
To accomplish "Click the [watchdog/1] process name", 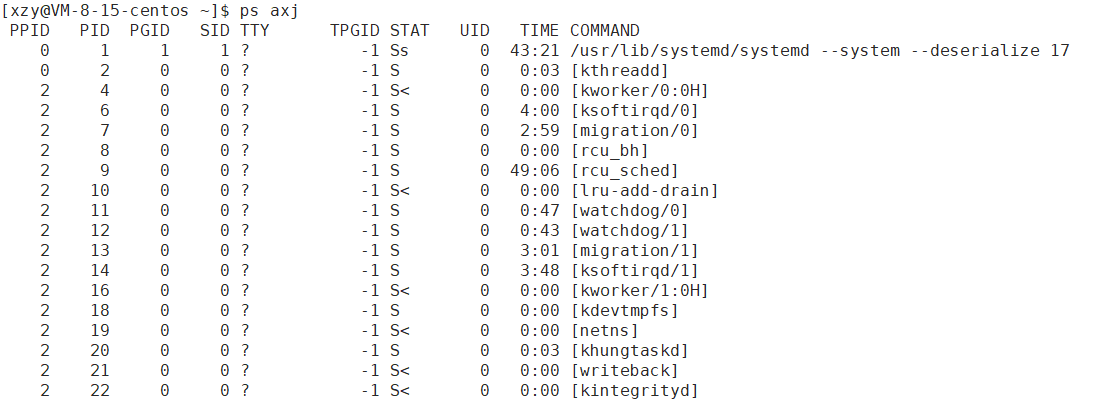I will point(629,230).
